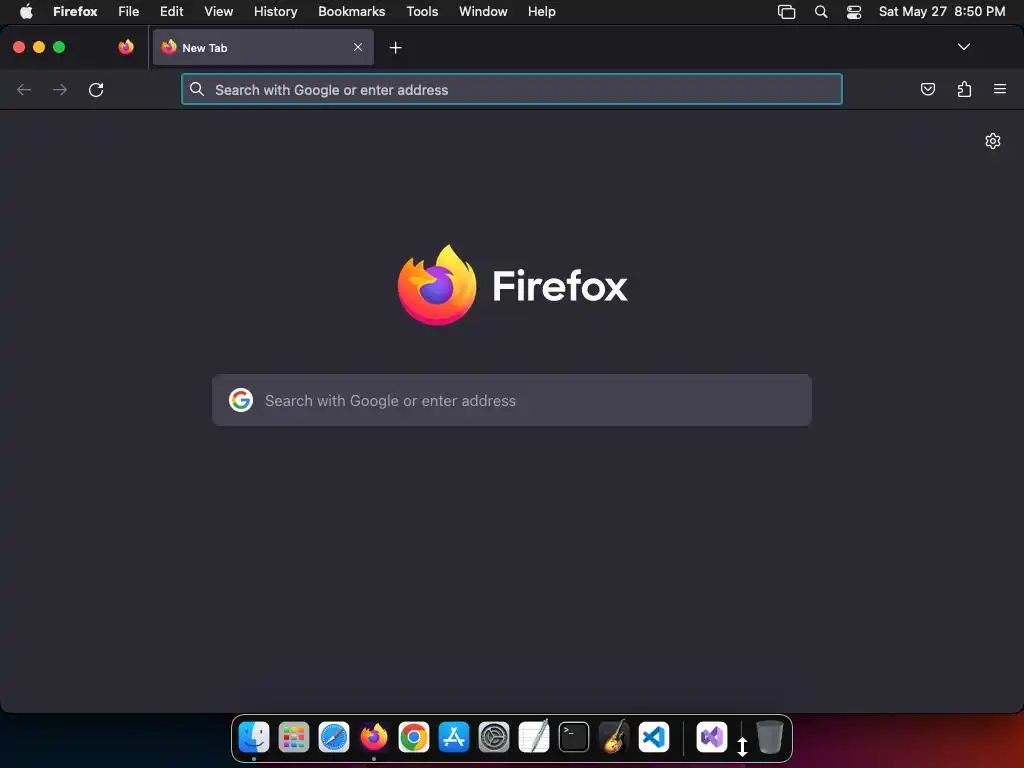Open the Edit menu
This screenshot has height=768, width=1024.
pyautogui.click(x=172, y=11)
